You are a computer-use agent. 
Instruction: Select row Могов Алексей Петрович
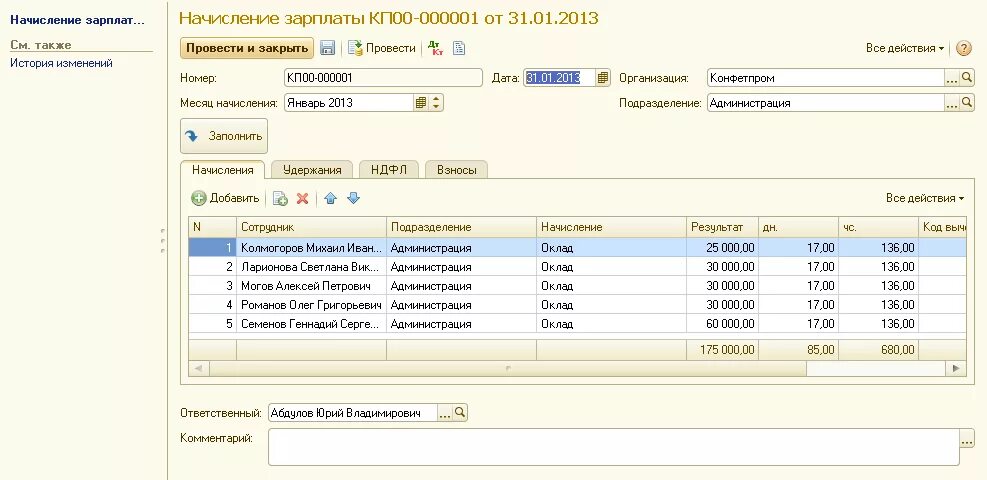[x=577, y=286]
